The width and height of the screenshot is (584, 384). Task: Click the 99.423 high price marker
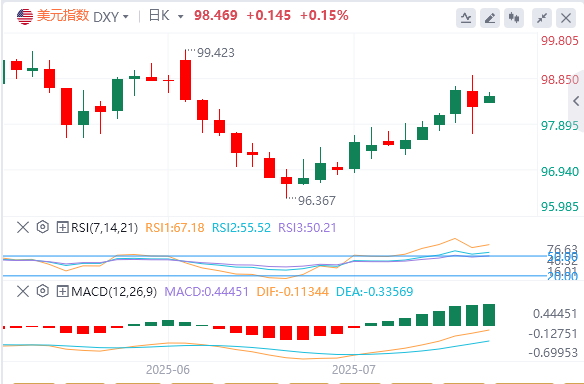[x=216, y=53]
